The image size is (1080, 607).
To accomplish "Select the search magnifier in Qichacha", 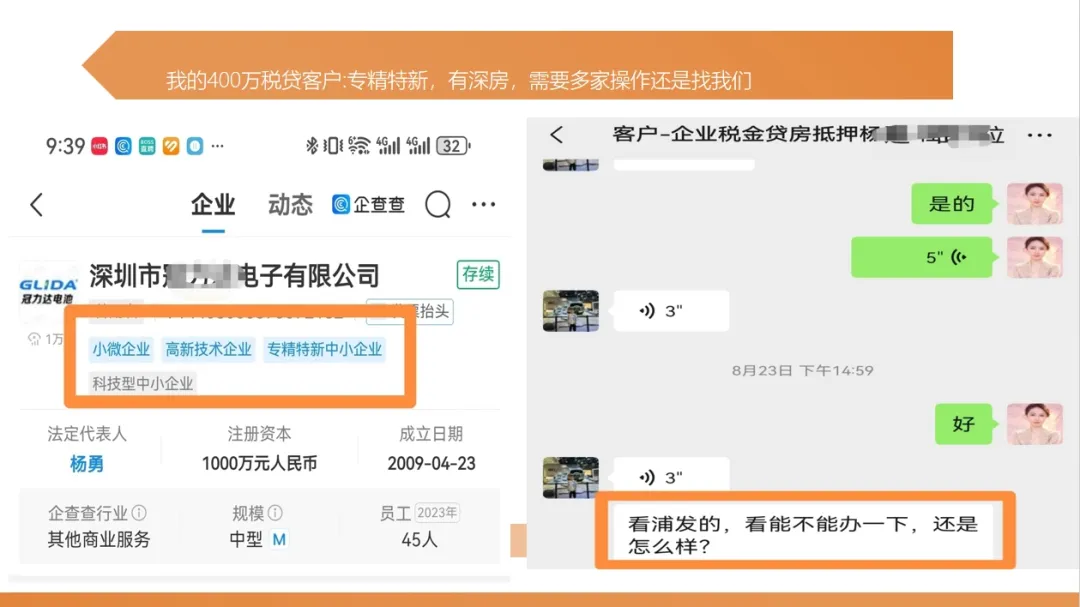I will tap(437, 204).
